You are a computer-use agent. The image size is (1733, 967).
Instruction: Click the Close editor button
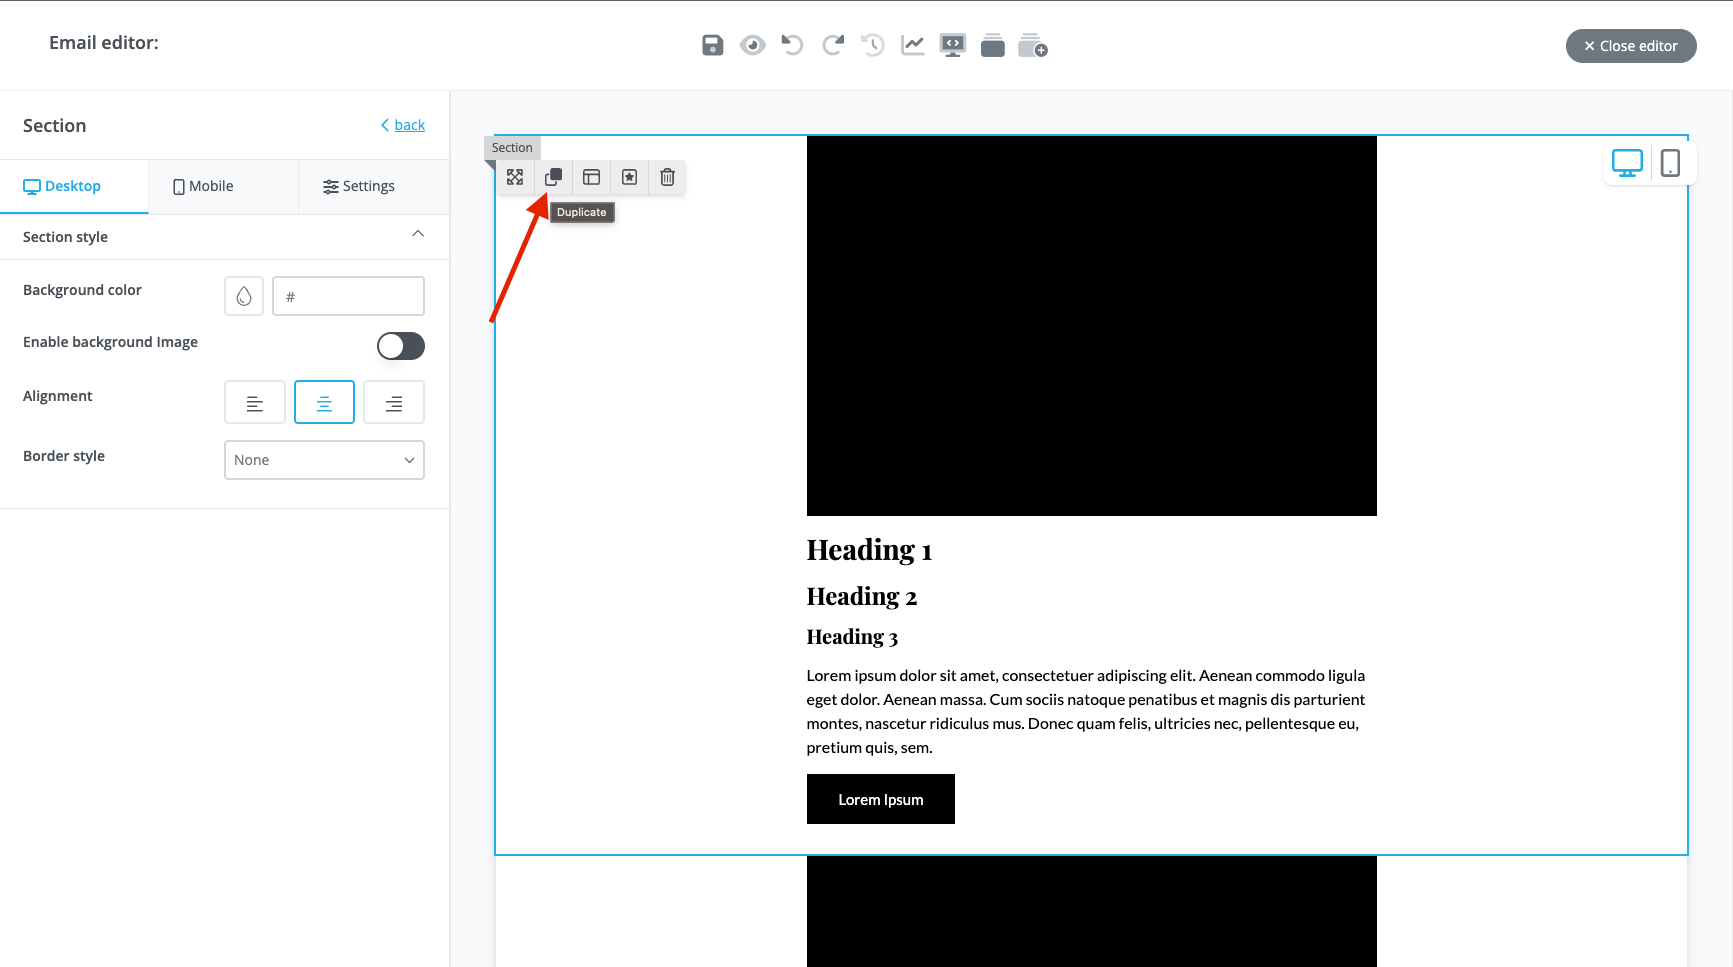click(1631, 46)
